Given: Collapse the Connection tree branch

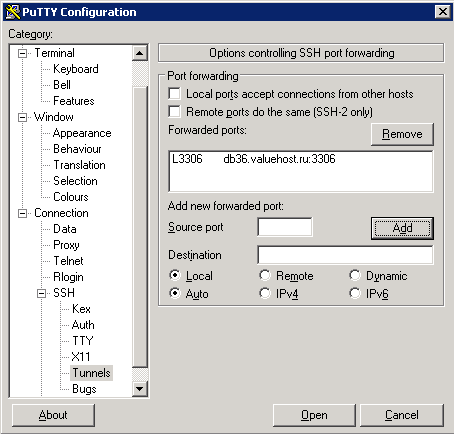Looking at the screenshot, I should click(22, 213).
